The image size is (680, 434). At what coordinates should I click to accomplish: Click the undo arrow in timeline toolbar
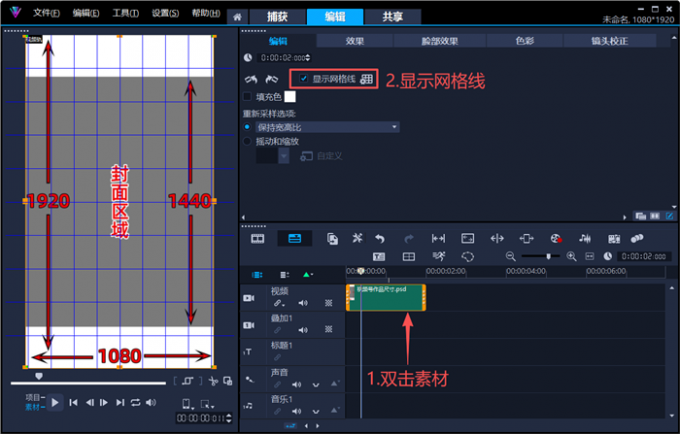click(x=380, y=238)
